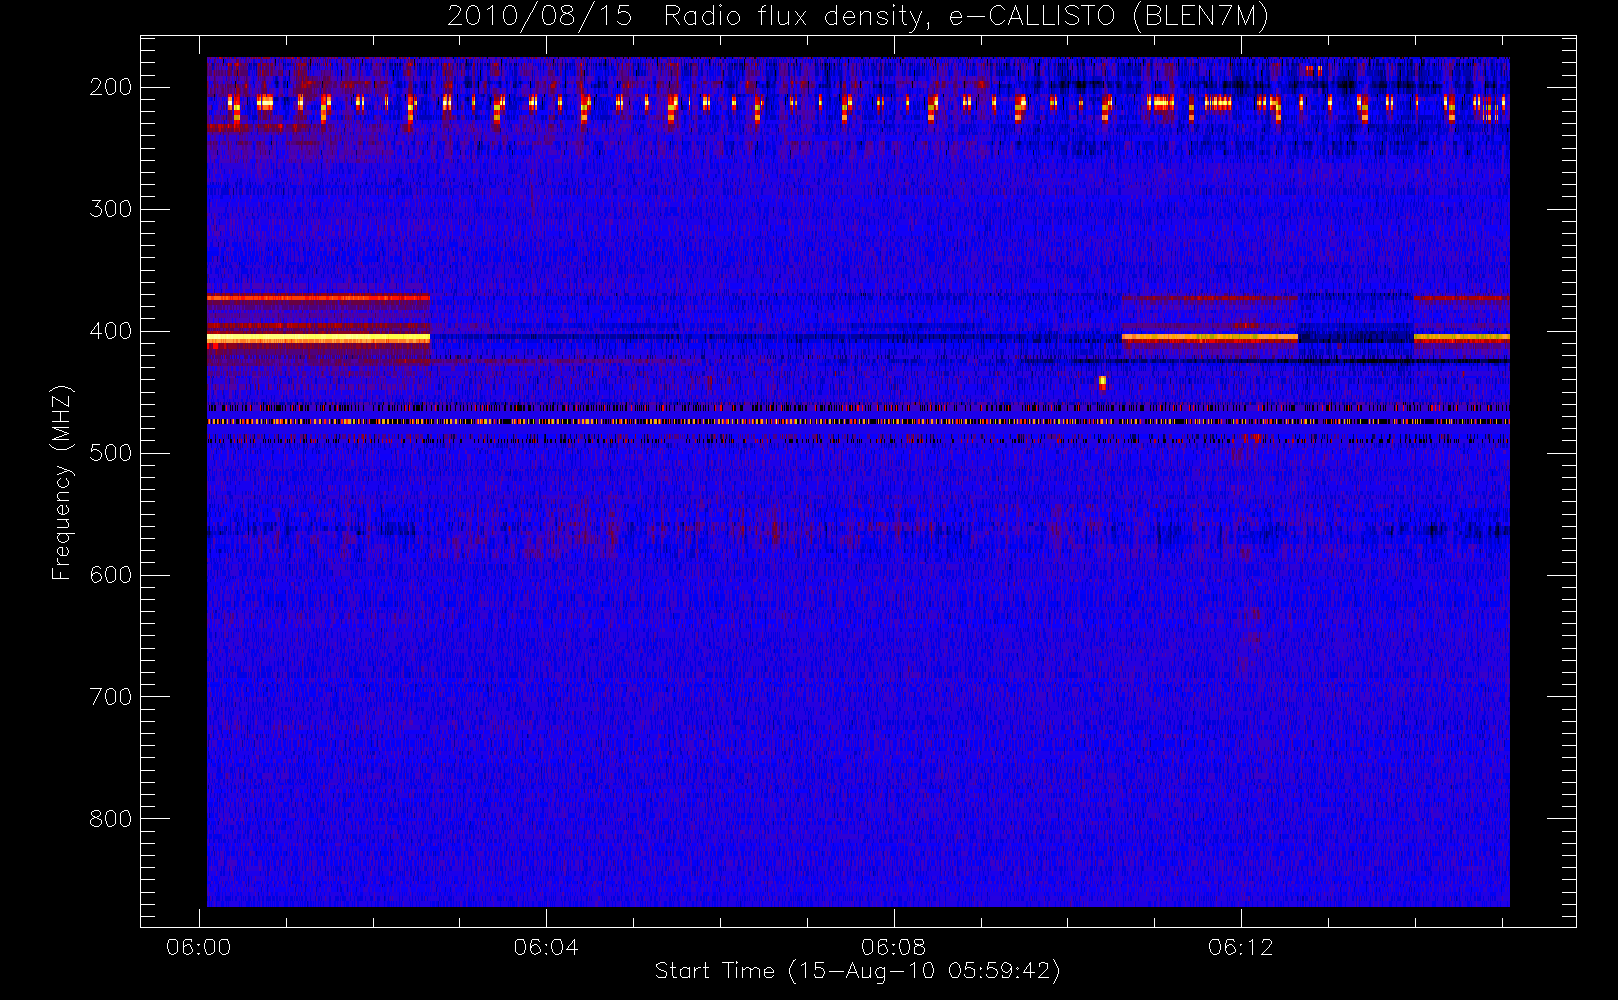Click the 600 frequency tick label
Screen dimensions: 1618x1000
(x=111, y=575)
